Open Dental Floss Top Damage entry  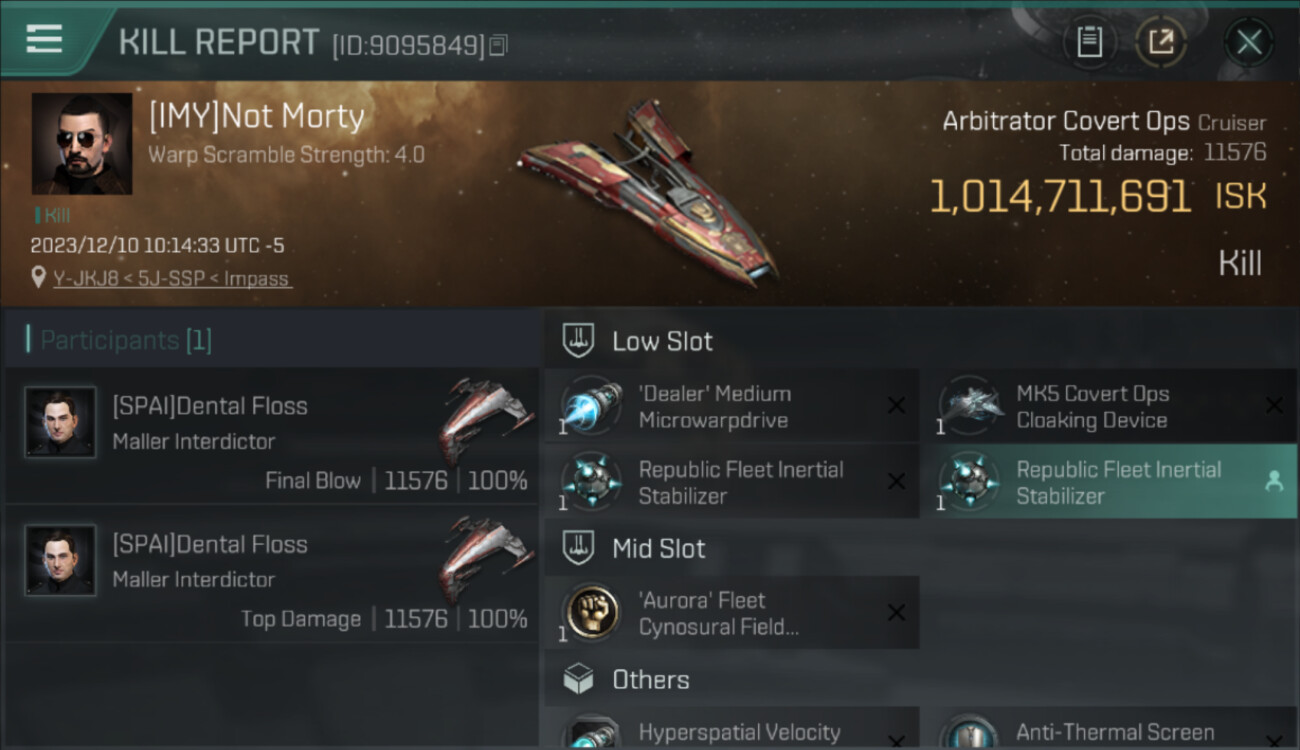click(272, 574)
